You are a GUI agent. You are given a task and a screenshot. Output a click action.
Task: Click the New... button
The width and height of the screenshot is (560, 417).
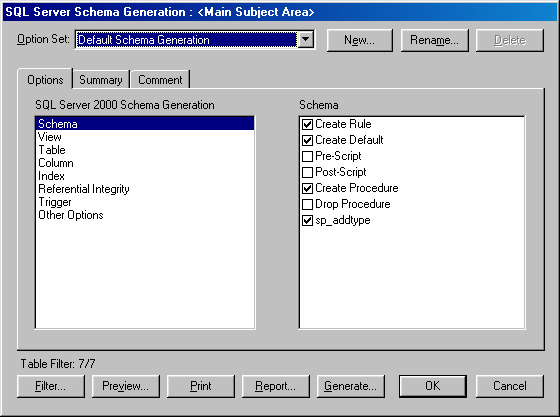360,40
